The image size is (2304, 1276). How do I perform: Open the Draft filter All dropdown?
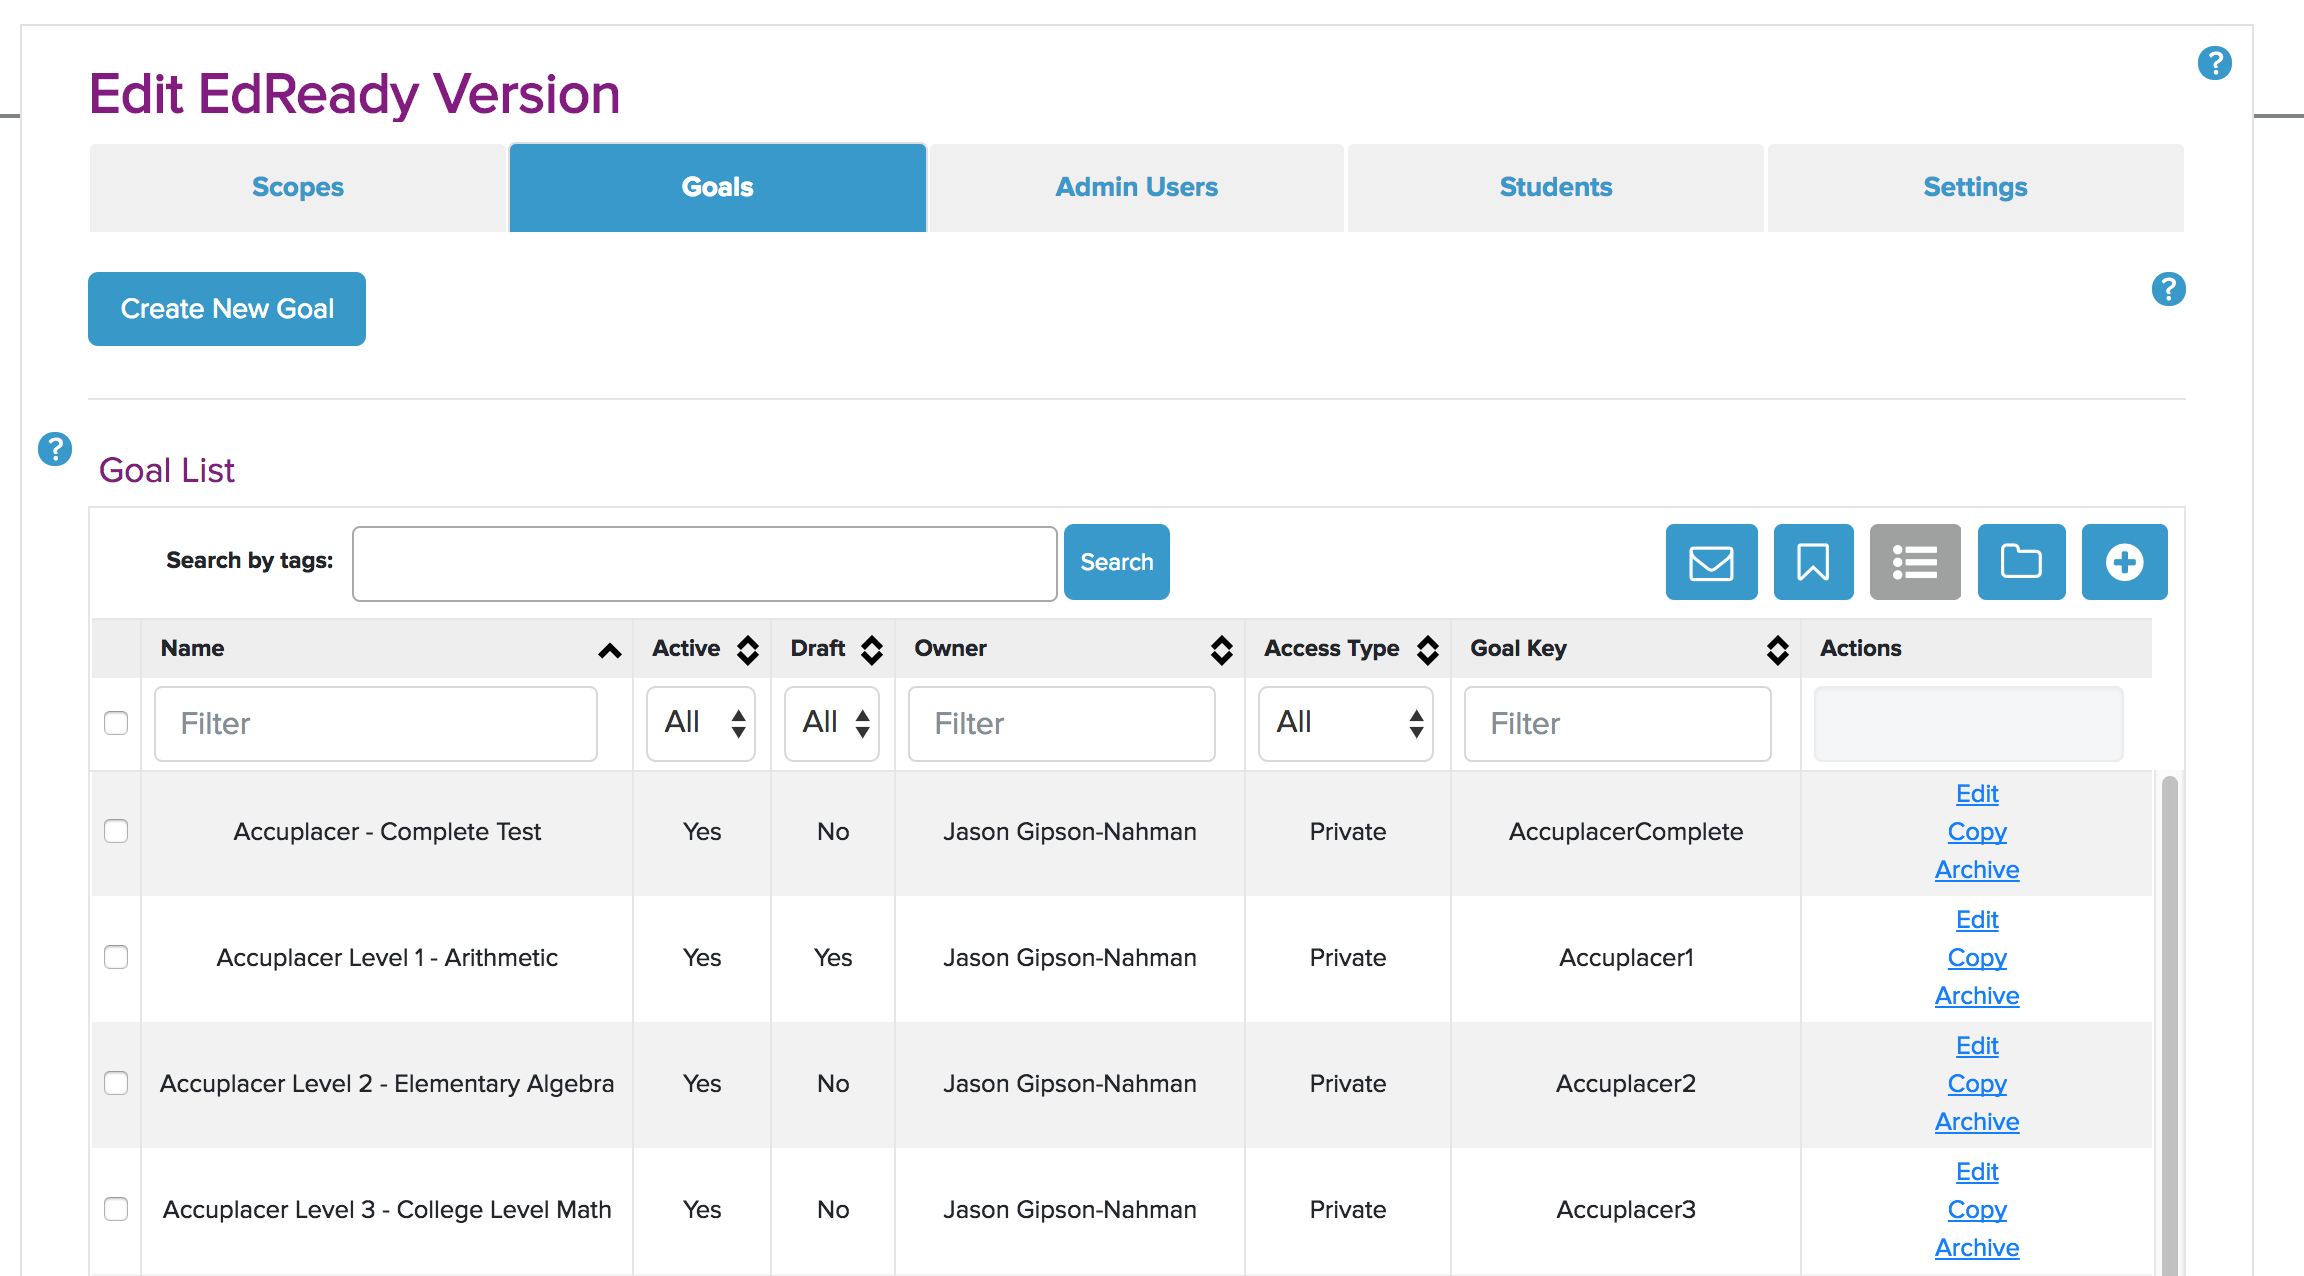[832, 723]
